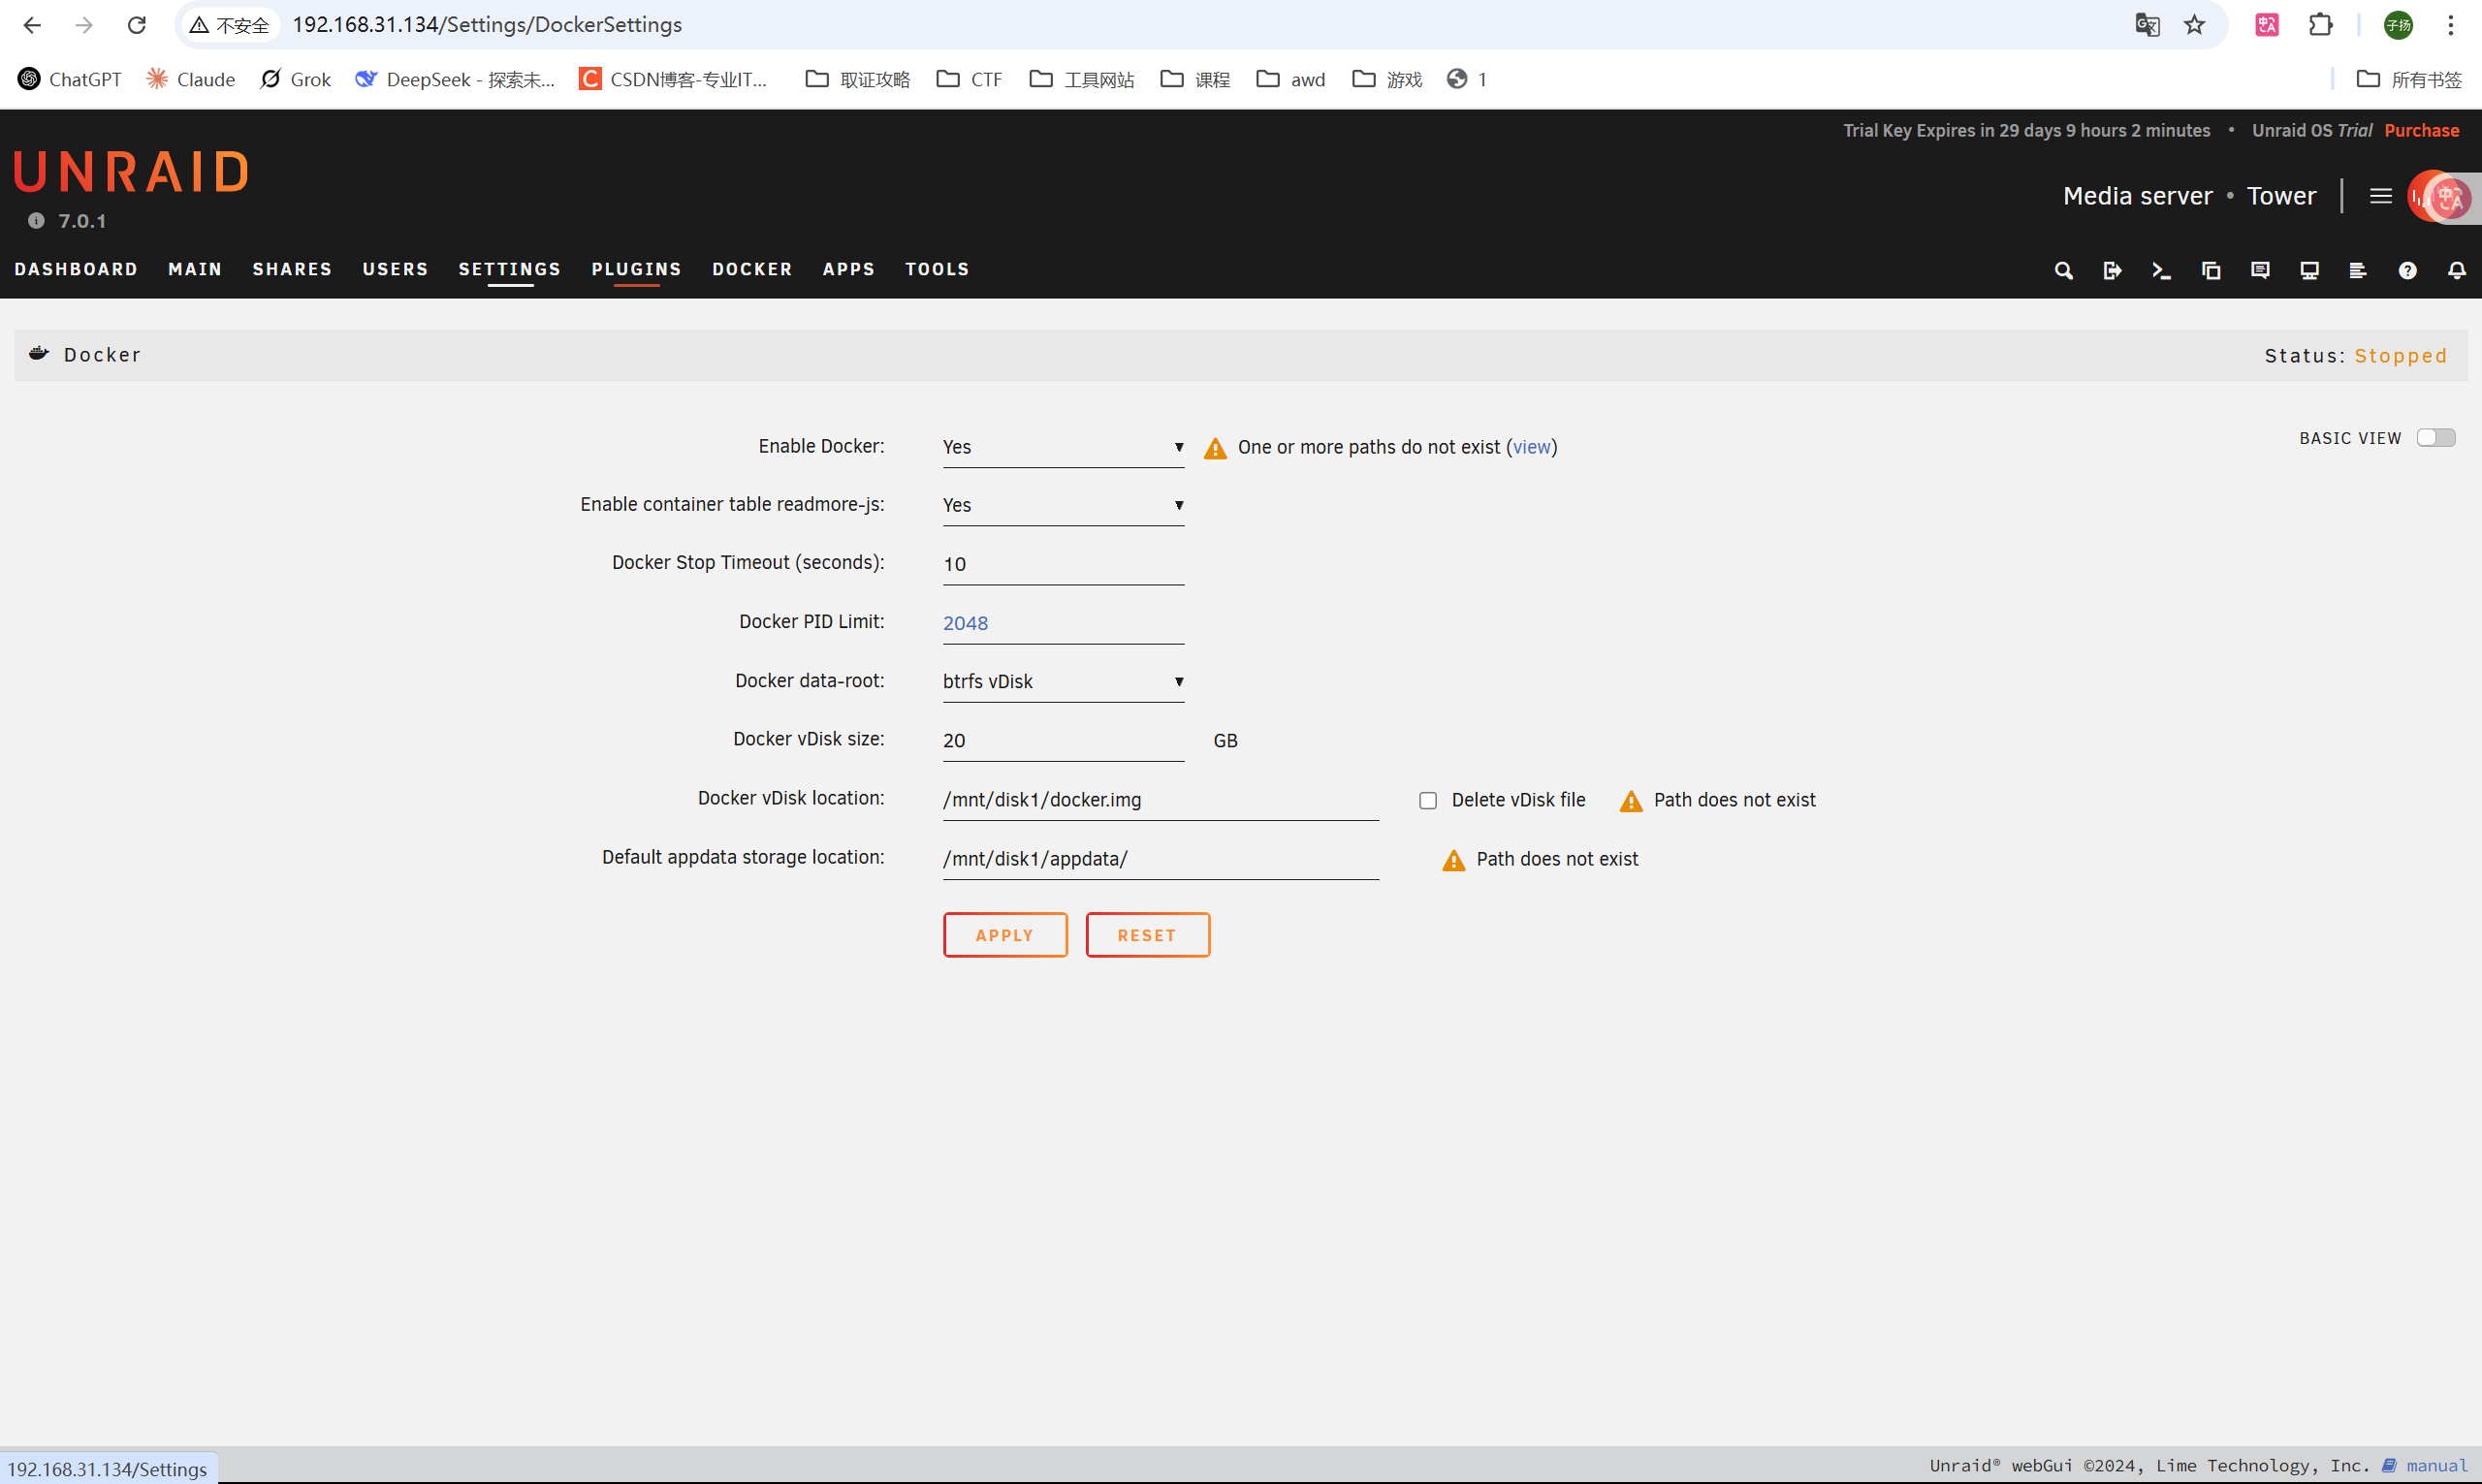Go to the DASHBOARD tab
Screen dimensions: 2482x1484
click(76, 269)
